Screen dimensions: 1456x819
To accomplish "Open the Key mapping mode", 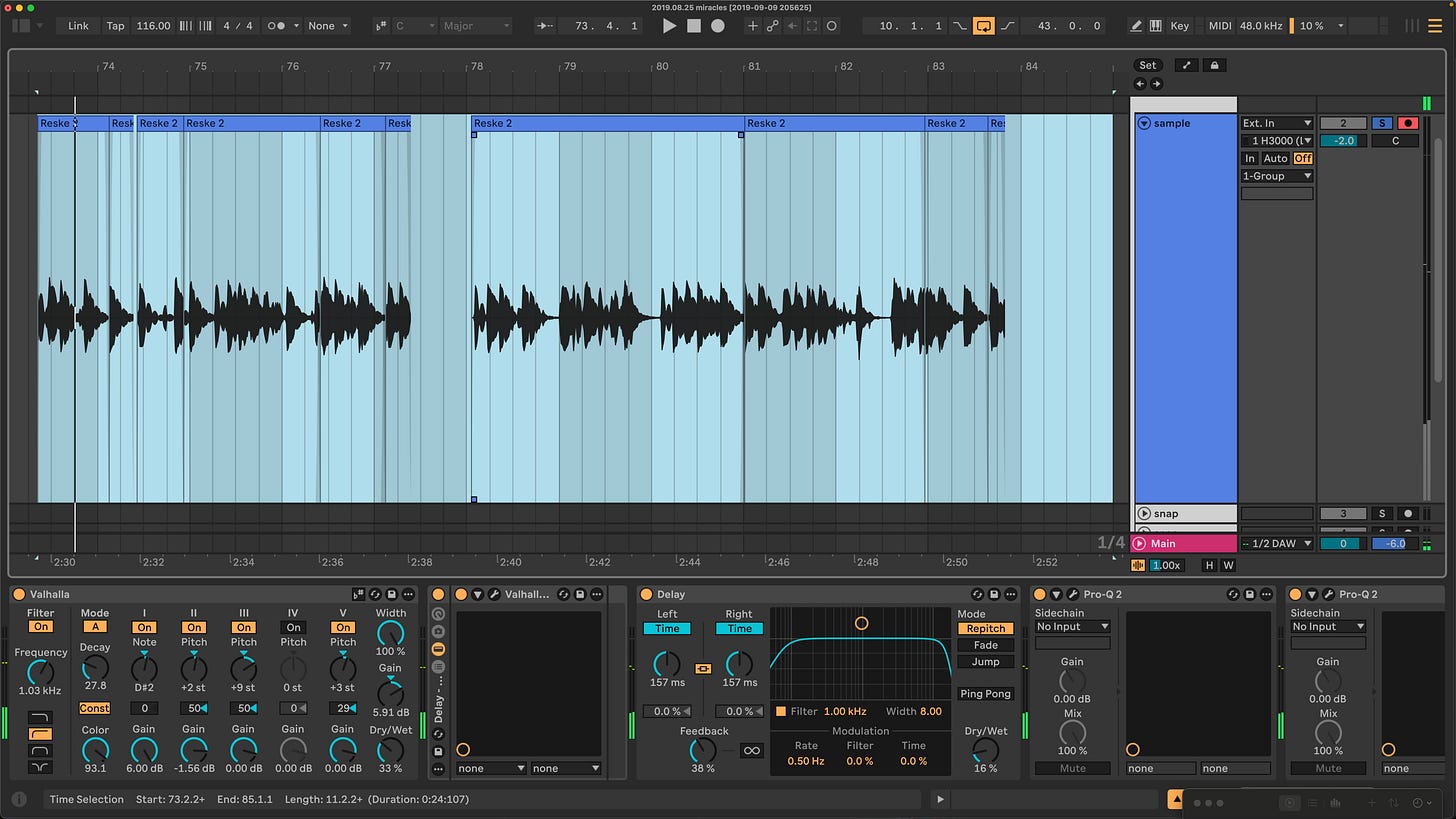I will click(1180, 26).
